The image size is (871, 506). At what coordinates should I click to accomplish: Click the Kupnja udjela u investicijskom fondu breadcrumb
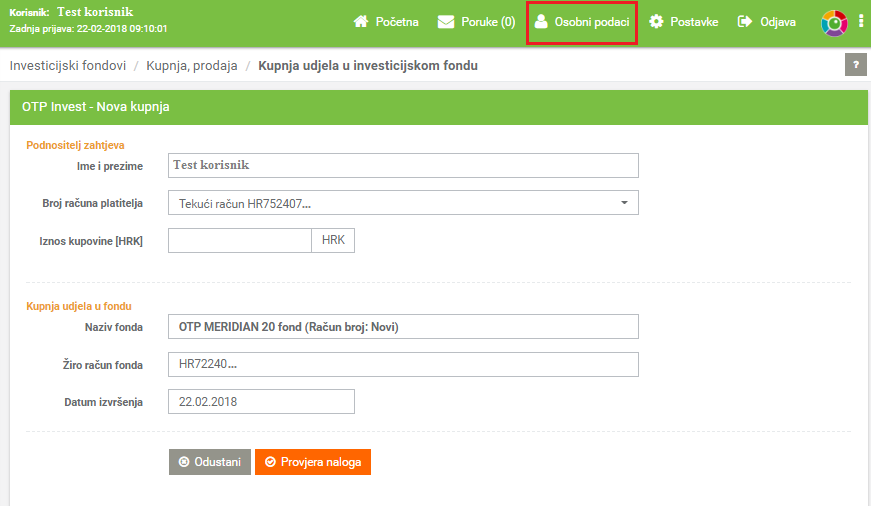368,66
